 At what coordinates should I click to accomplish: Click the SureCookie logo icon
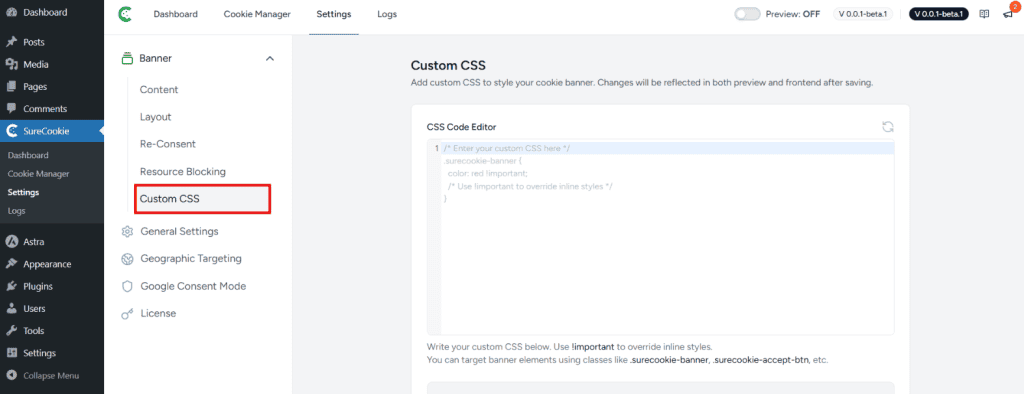click(124, 14)
